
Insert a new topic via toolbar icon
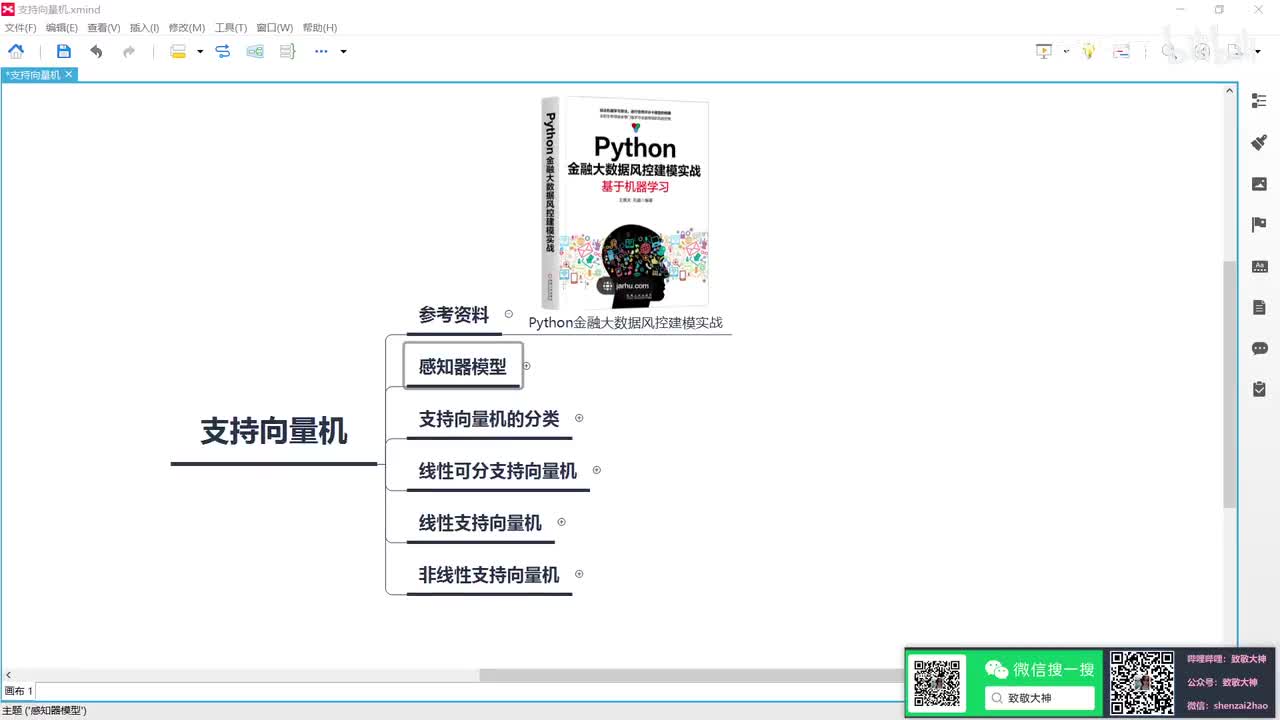178,51
